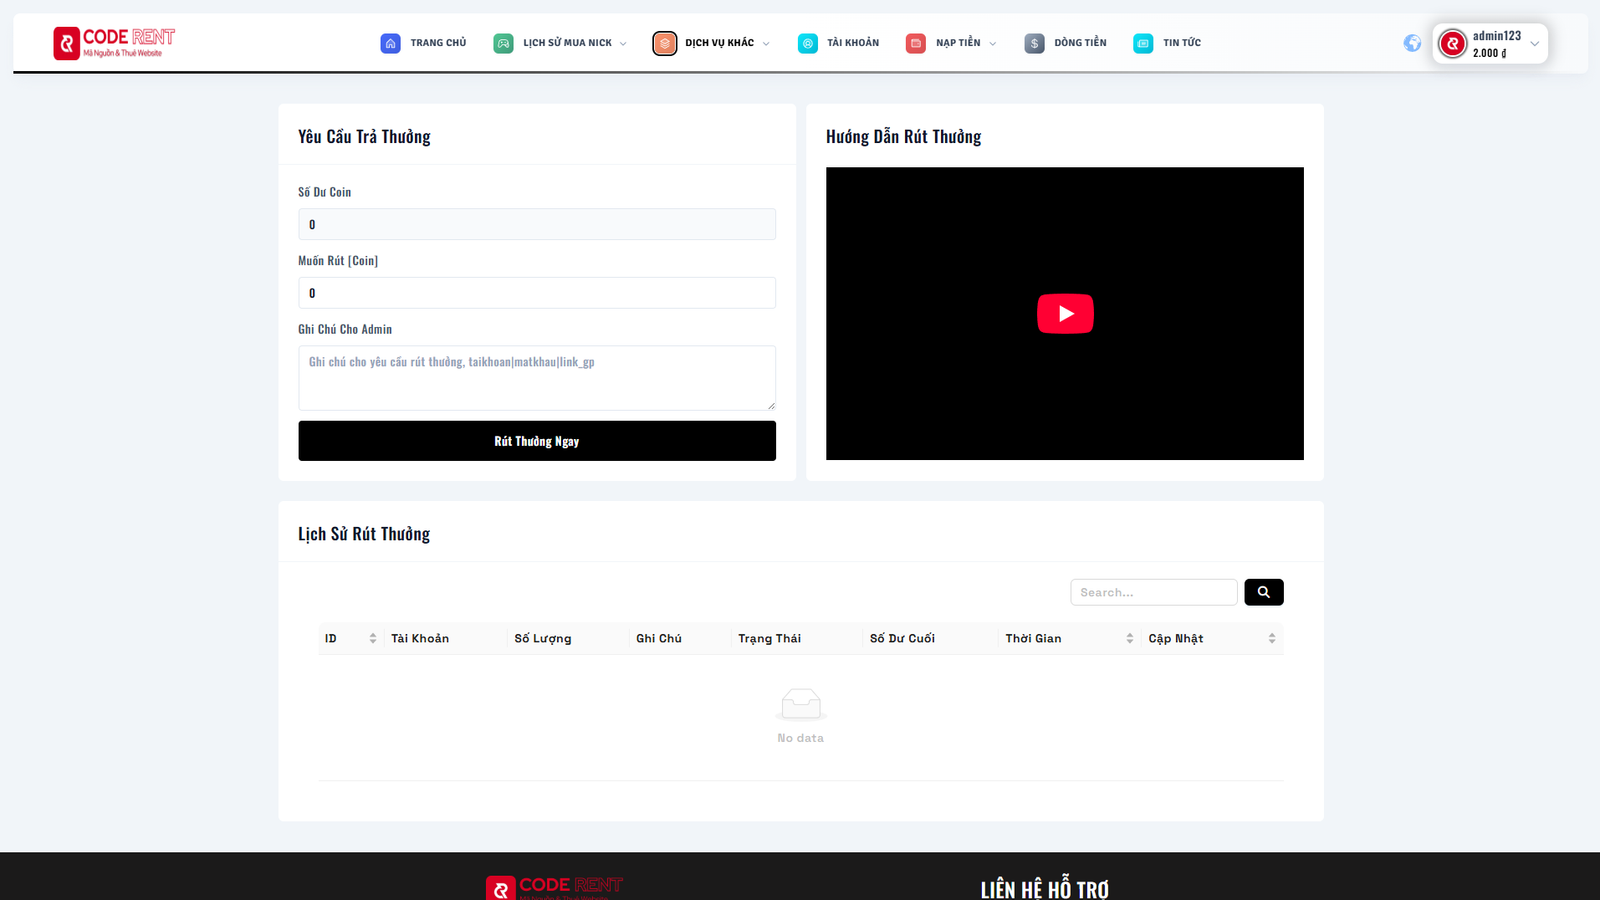Open Tài Khoản via its account icon
The image size is (1600, 900).
coord(807,43)
